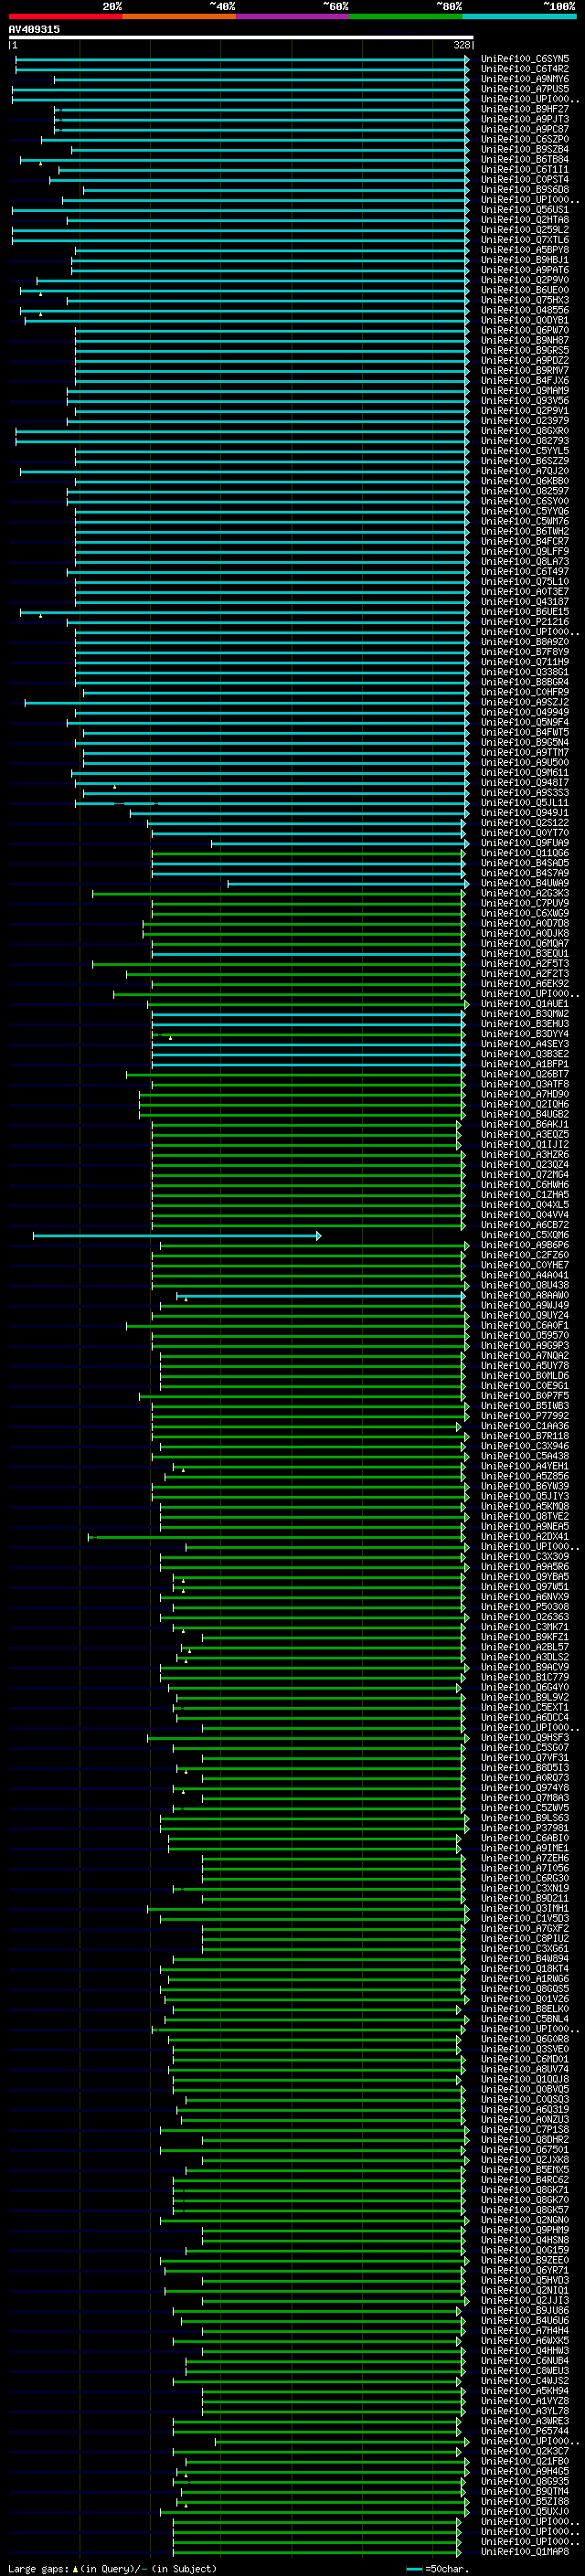This screenshot has height=2576, width=585.
Task: Click the white AV409315 query bar
Action: click(x=241, y=37)
